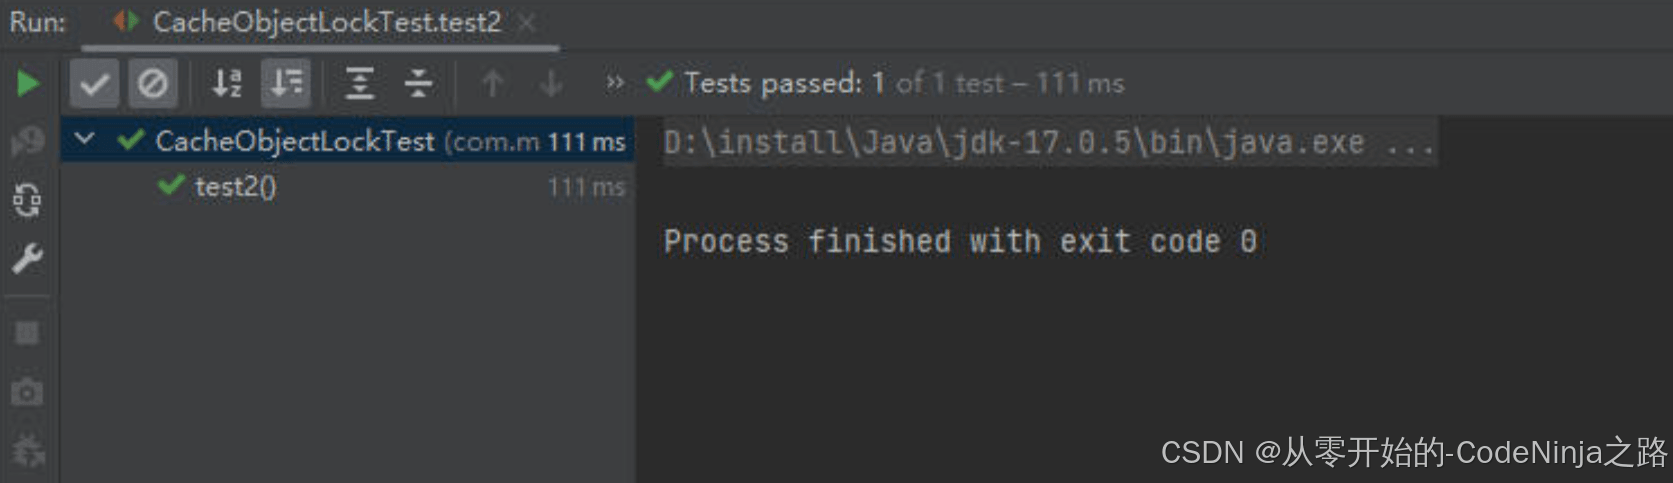Open the toolbar overflow double-chevron menu

click(x=615, y=82)
